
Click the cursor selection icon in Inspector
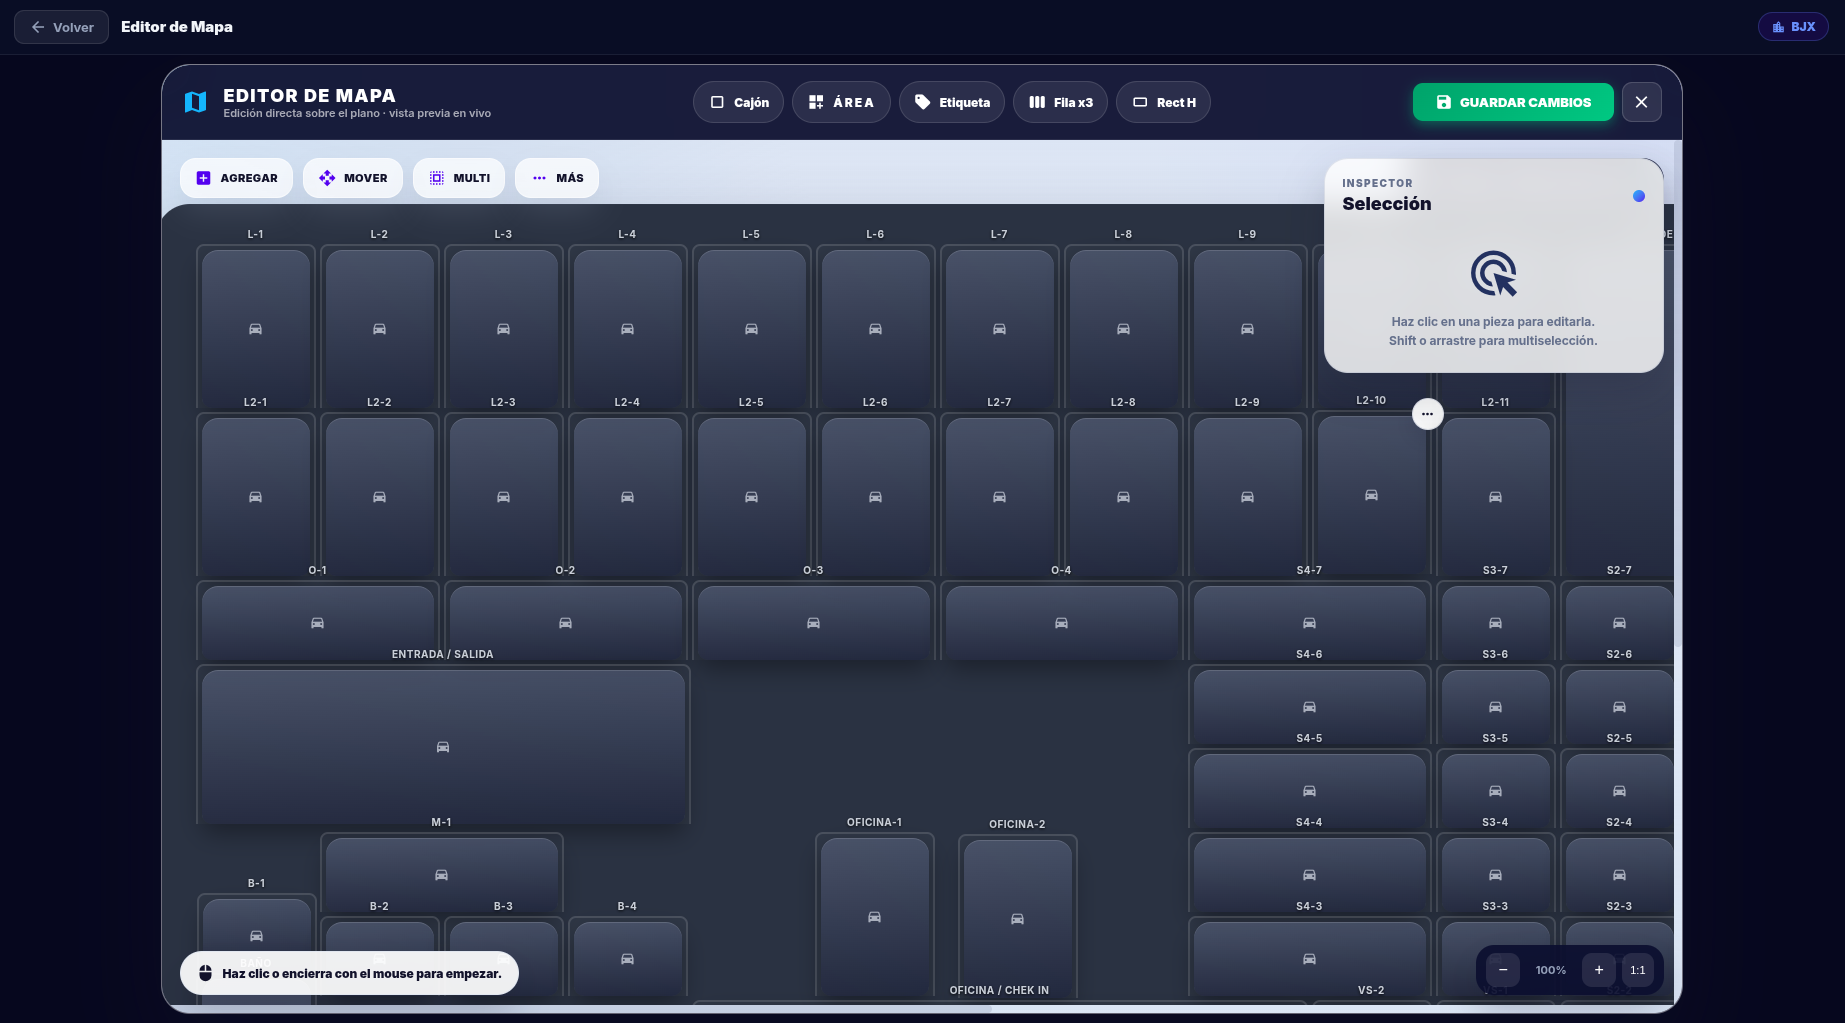1493,273
